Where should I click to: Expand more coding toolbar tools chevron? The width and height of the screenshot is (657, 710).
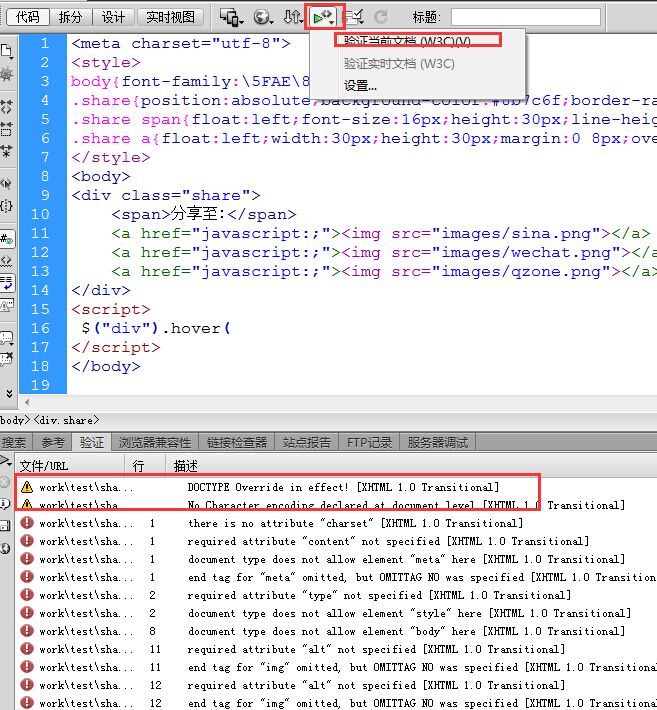click(9, 393)
